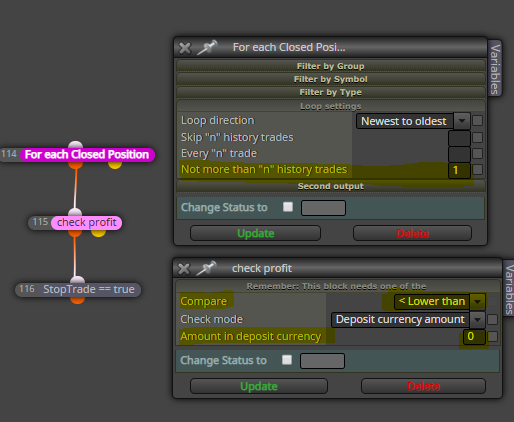Click input connector atop check profit block

[x=75, y=212]
